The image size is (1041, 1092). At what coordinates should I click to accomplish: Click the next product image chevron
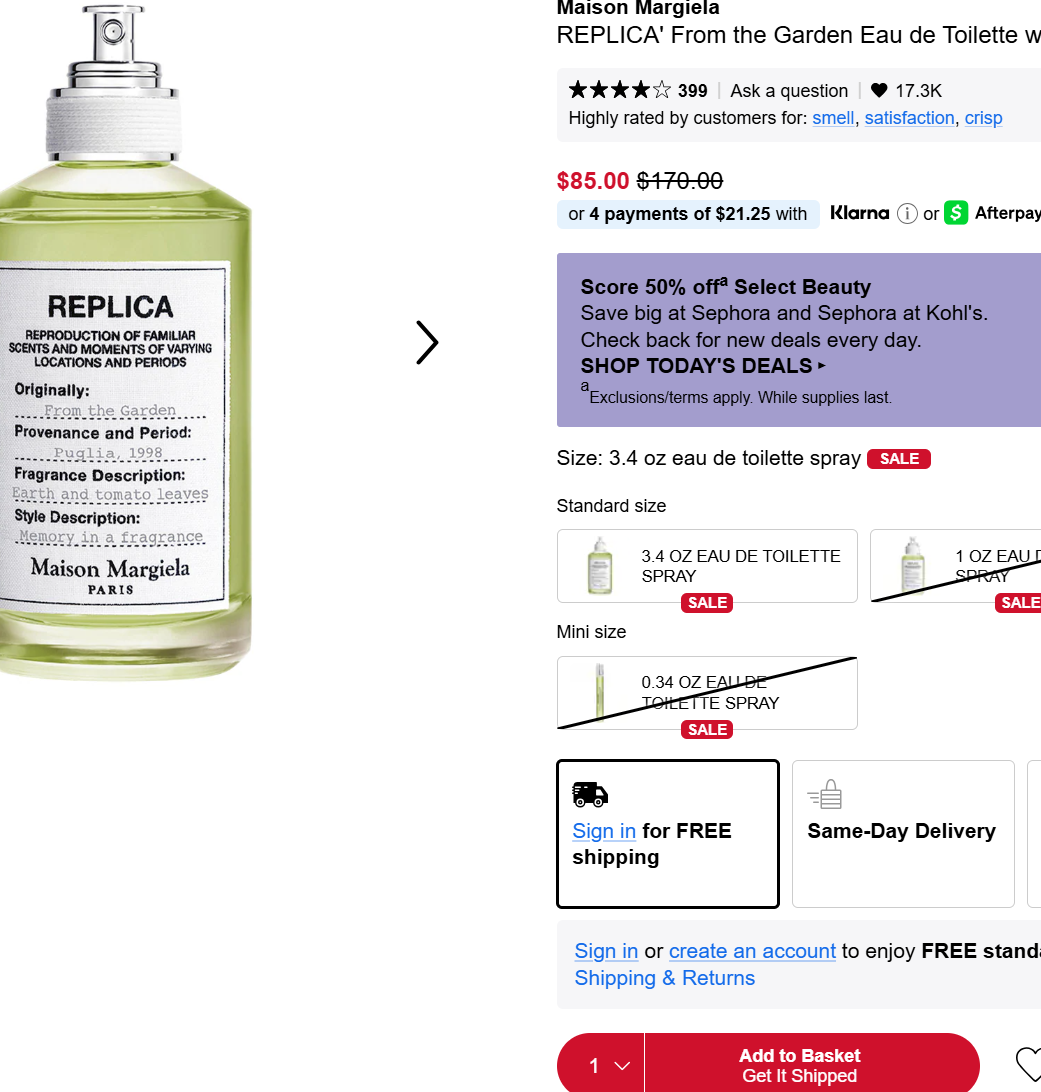[x=427, y=342]
